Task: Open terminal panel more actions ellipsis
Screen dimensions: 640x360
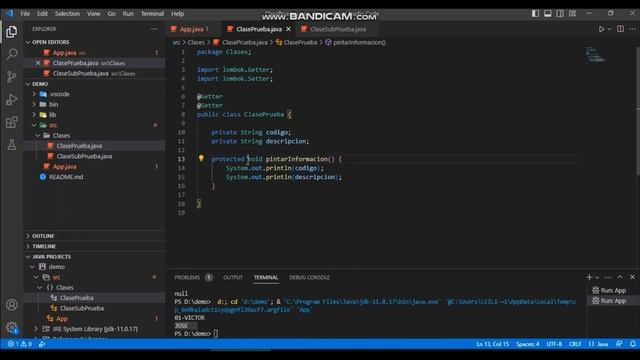Action: click(x=608, y=277)
